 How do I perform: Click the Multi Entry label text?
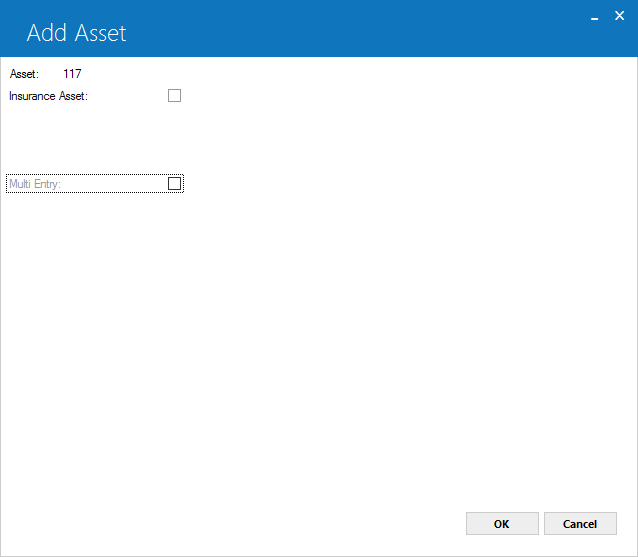pyautogui.click(x=35, y=184)
